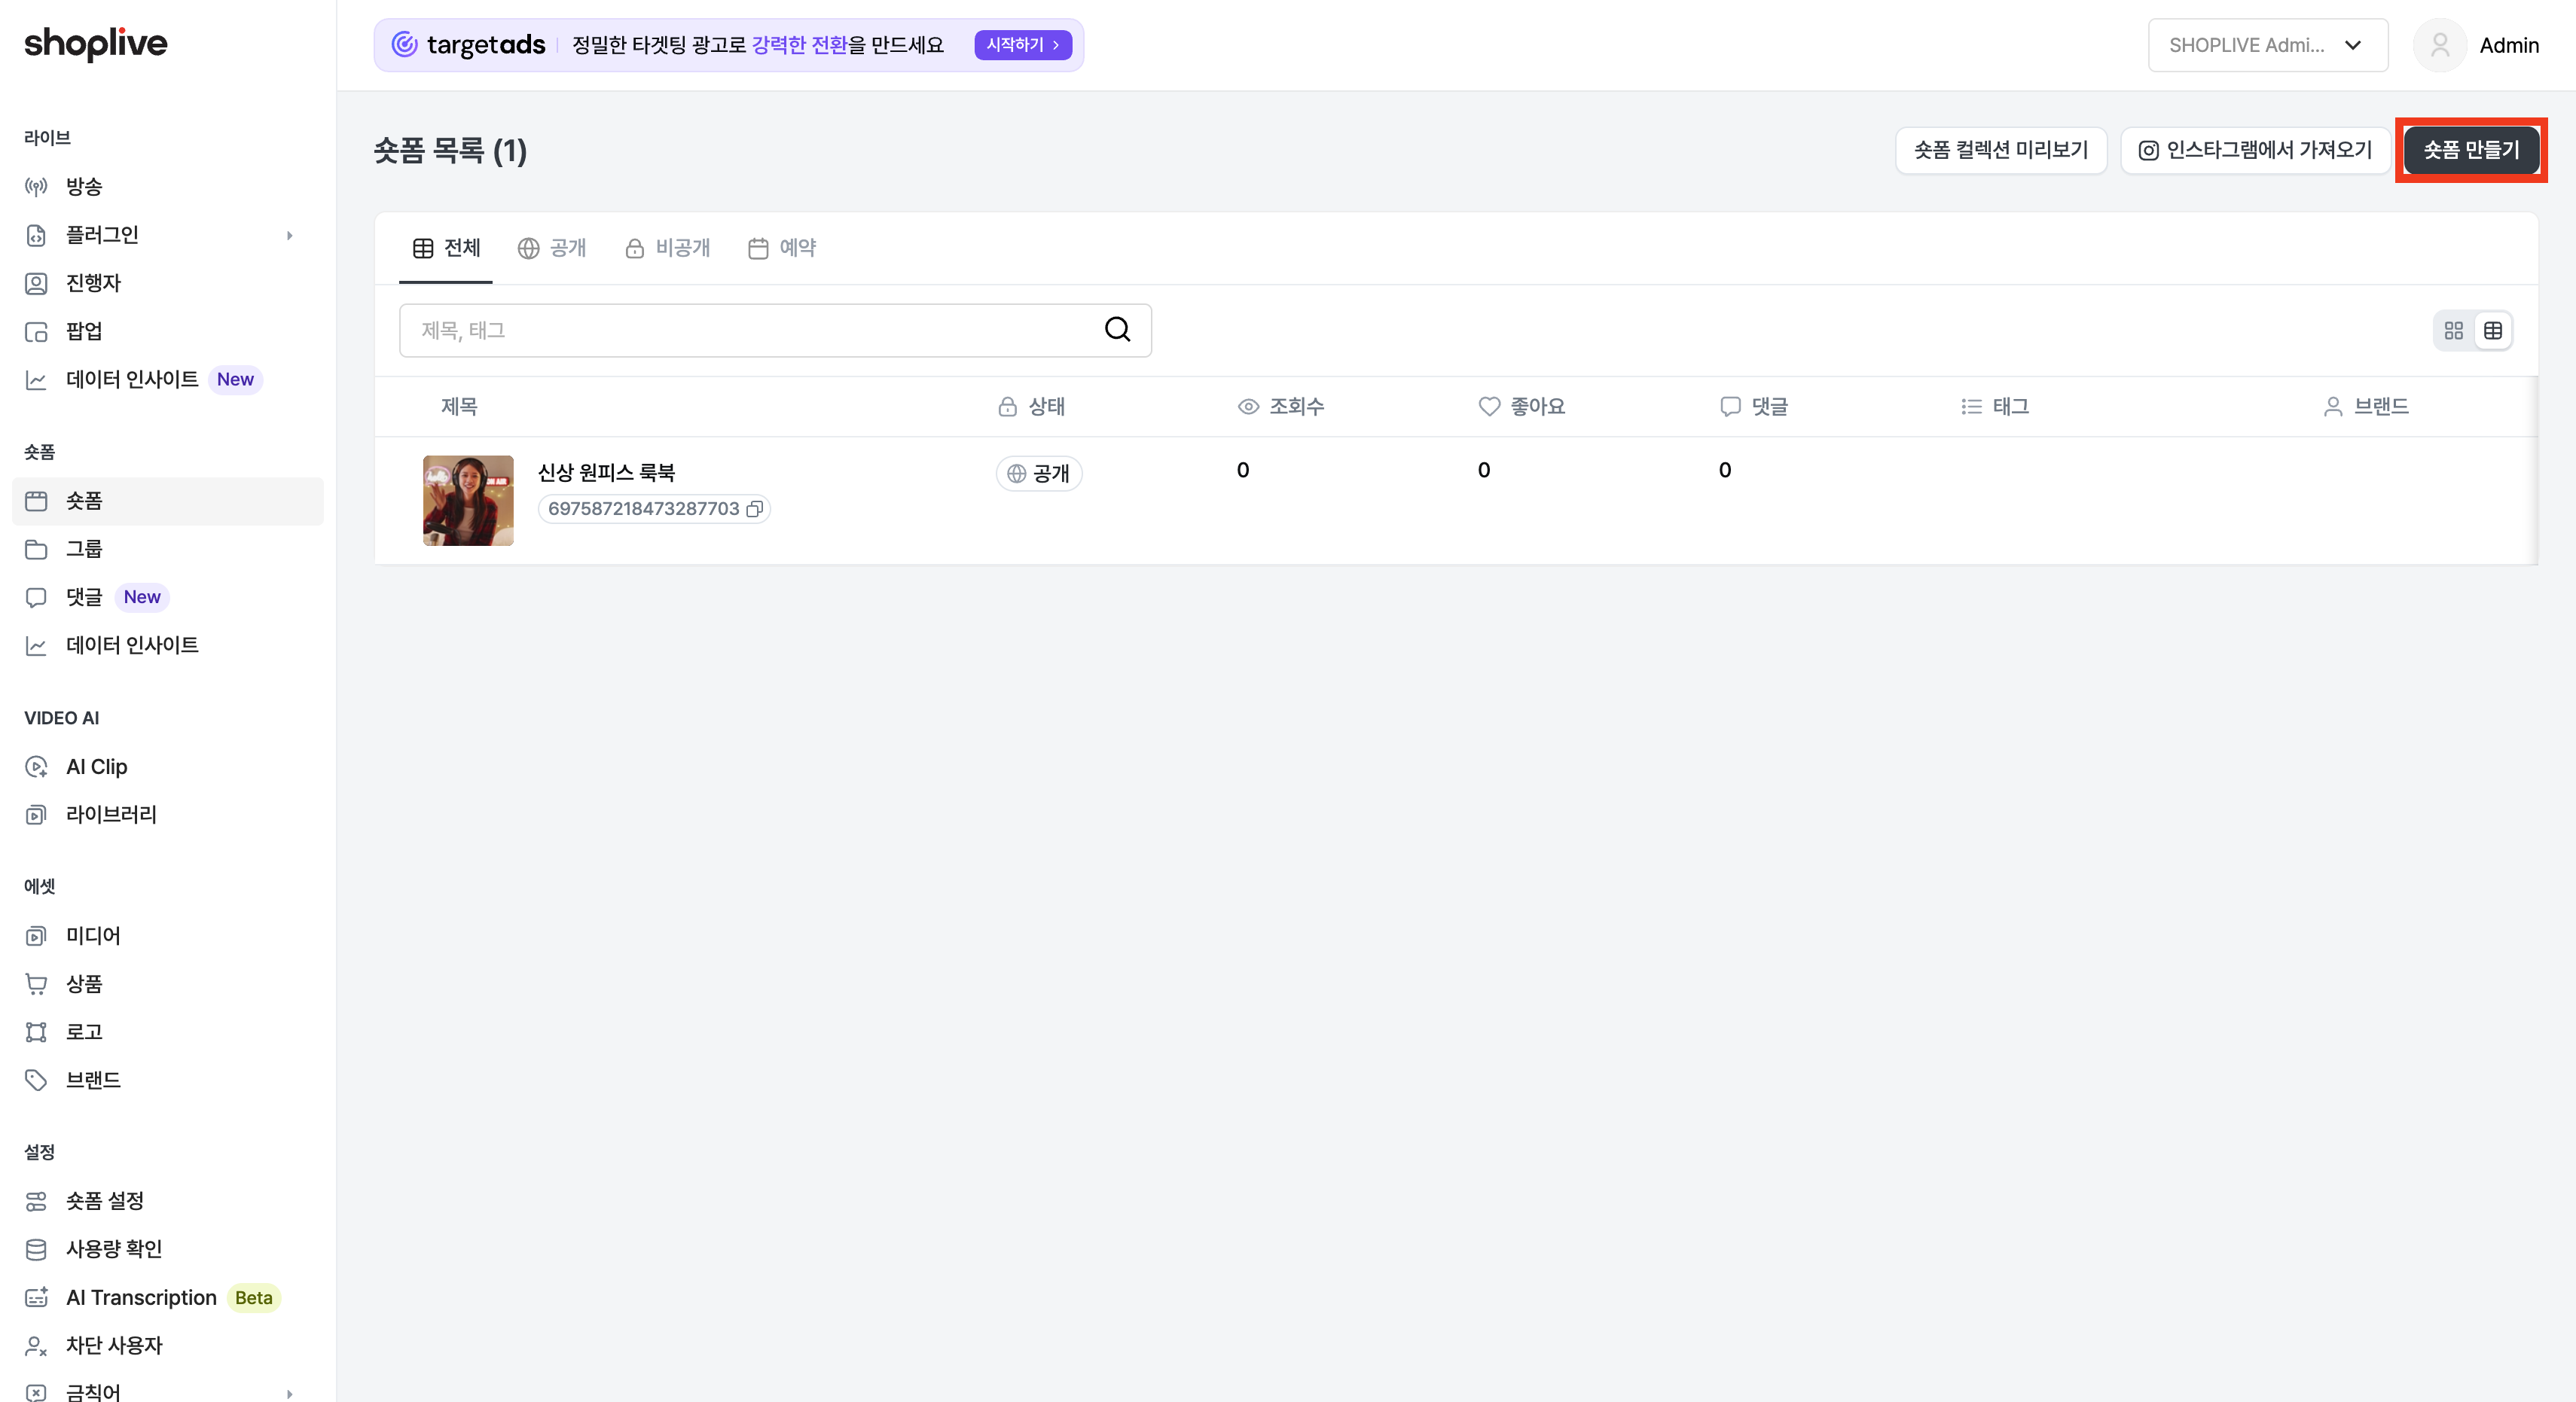Open 방송 broadcast page in sidebar
The image size is (2576, 1402).
pyautogui.click(x=167, y=186)
